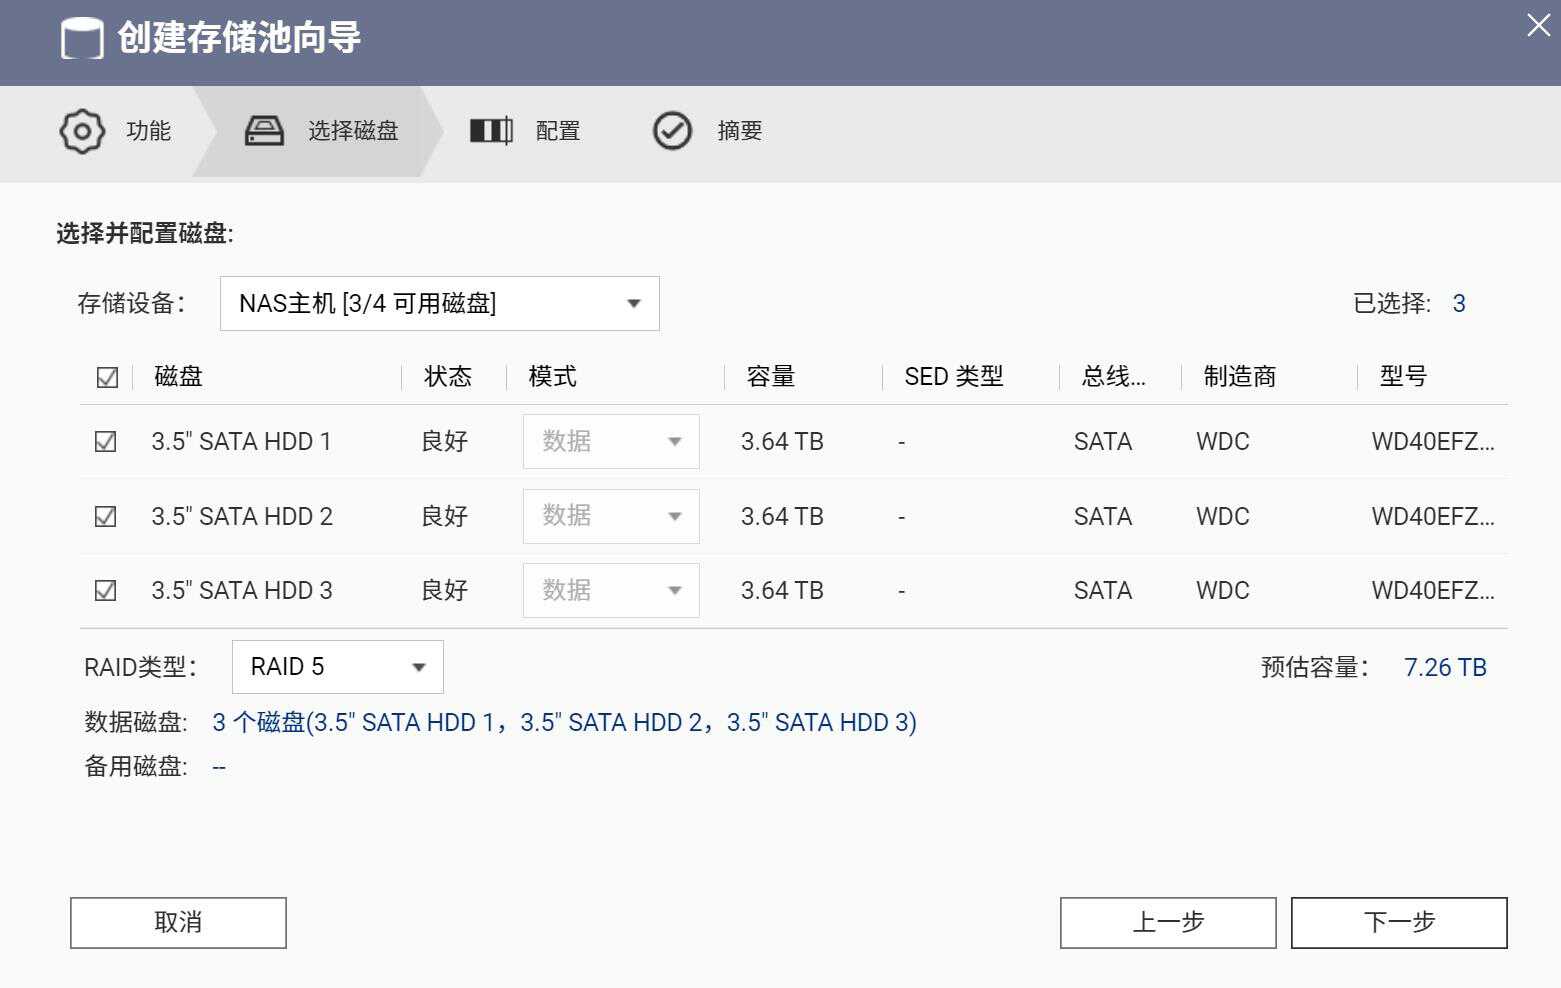Open 模式 dropdown for HDD 1
The height and width of the screenshot is (988, 1561).
[610, 442]
